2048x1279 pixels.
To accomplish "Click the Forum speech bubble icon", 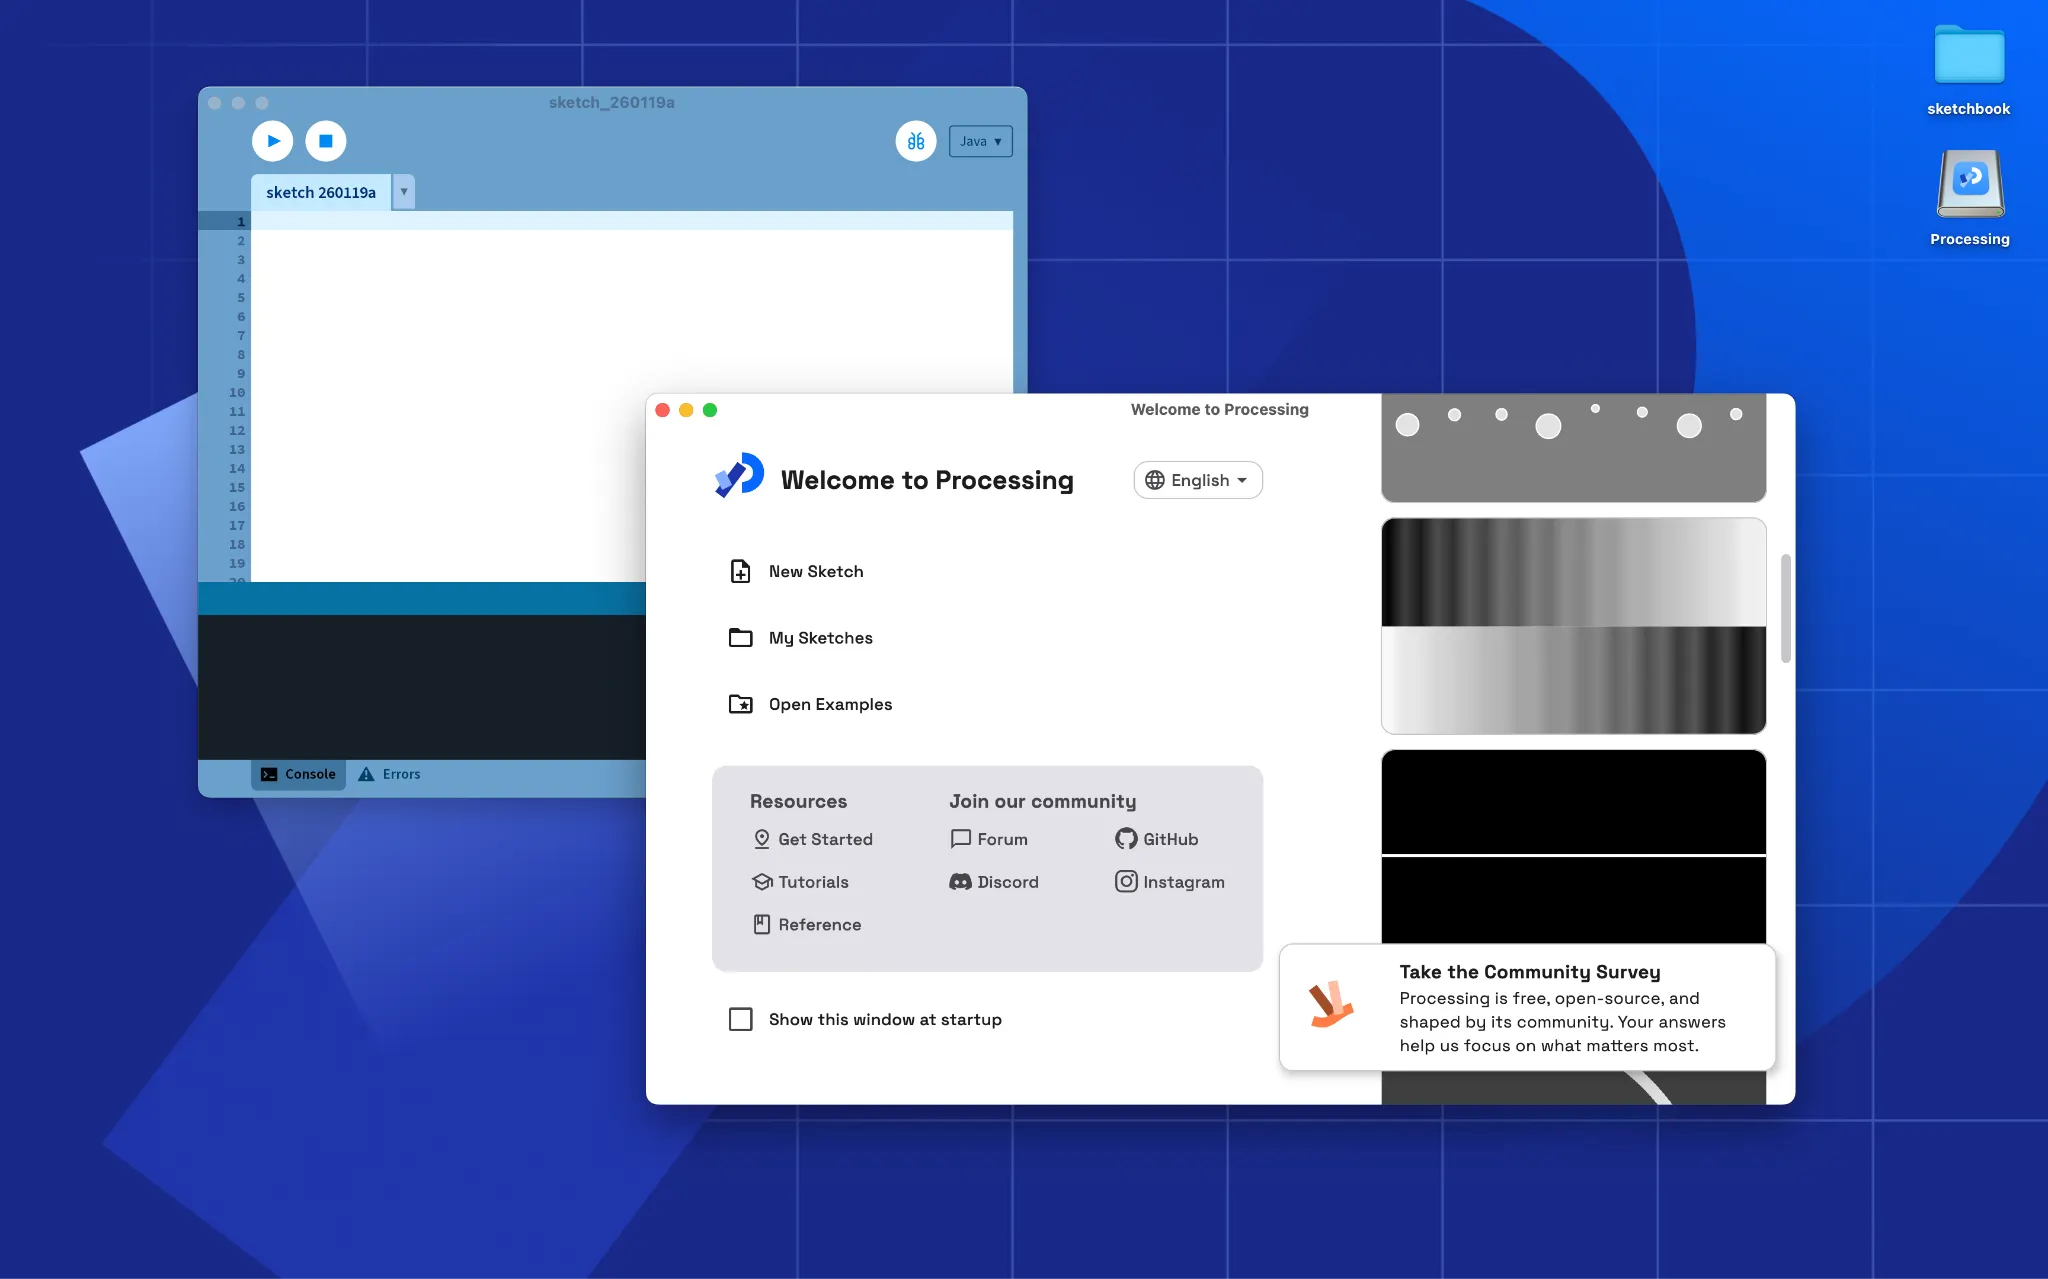I will 960,839.
